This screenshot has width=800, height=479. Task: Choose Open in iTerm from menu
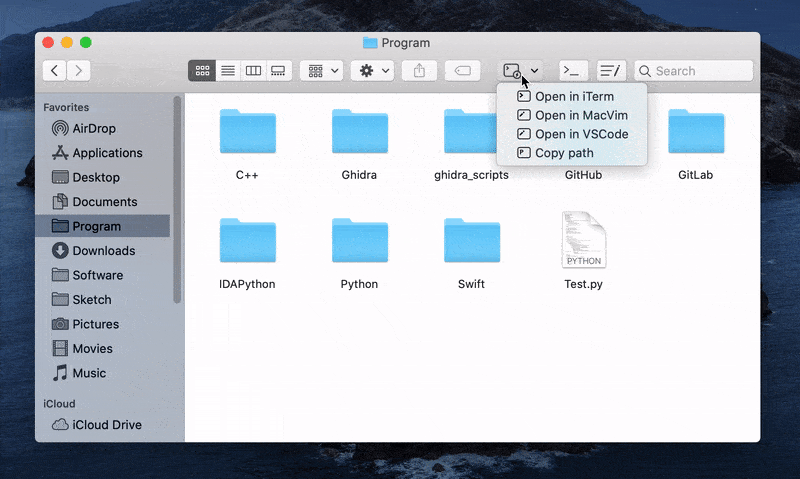point(573,97)
